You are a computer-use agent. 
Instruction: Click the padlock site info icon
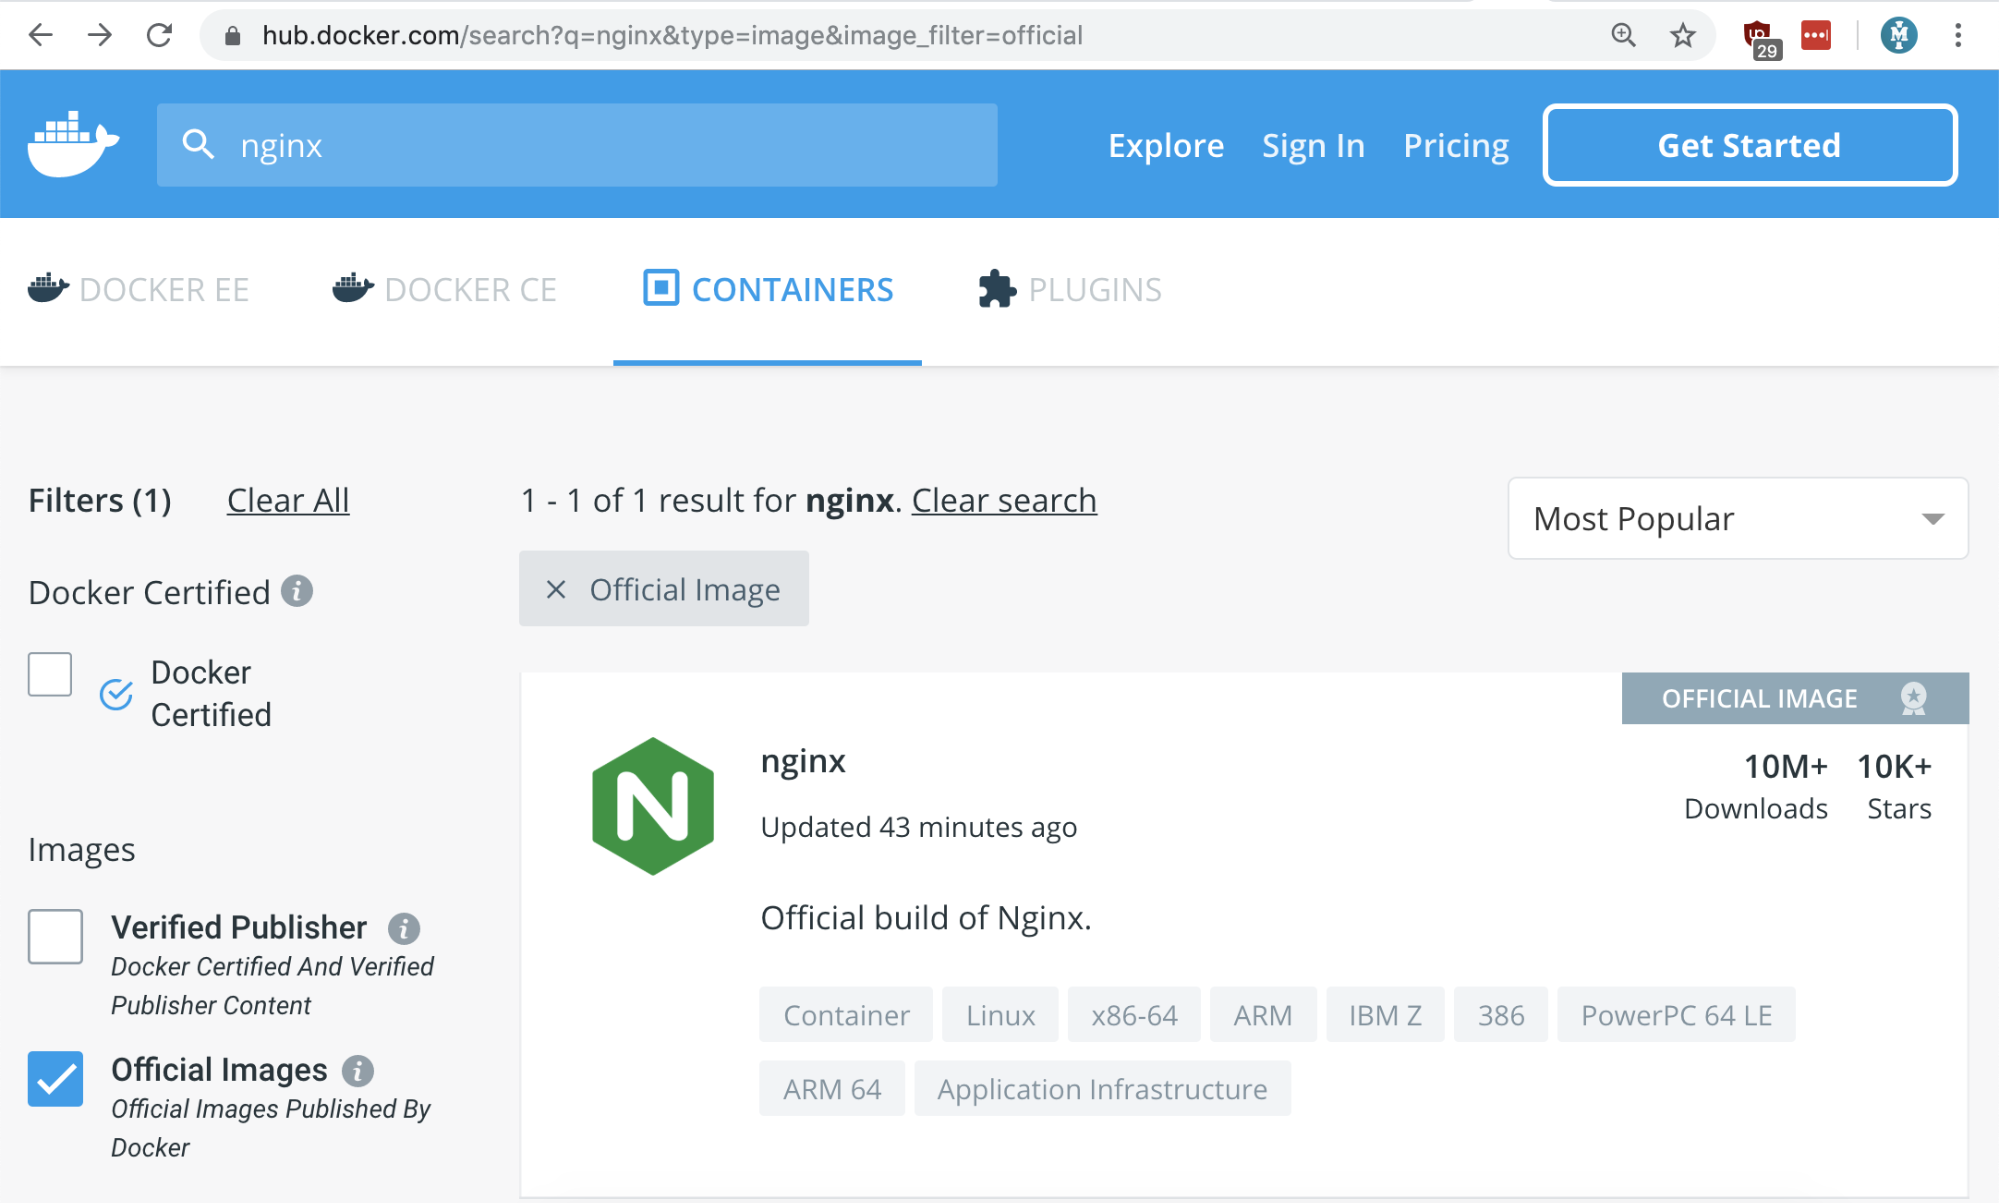click(x=233, y=36)
